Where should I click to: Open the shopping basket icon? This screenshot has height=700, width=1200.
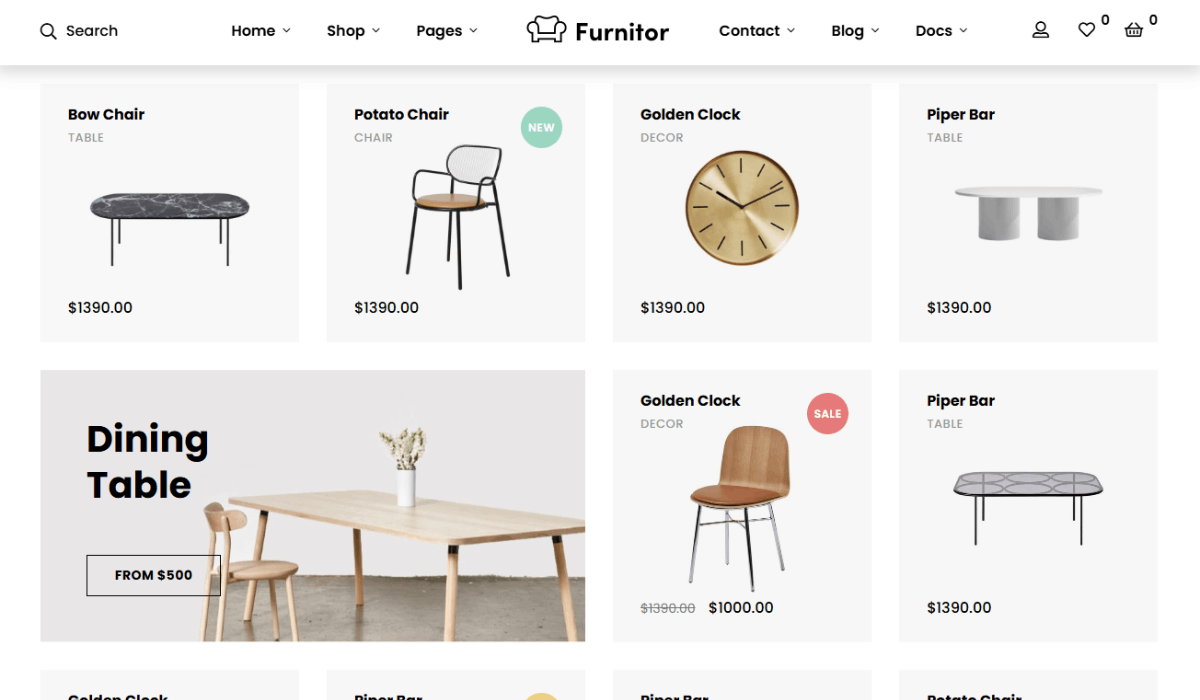[1133, 30]
